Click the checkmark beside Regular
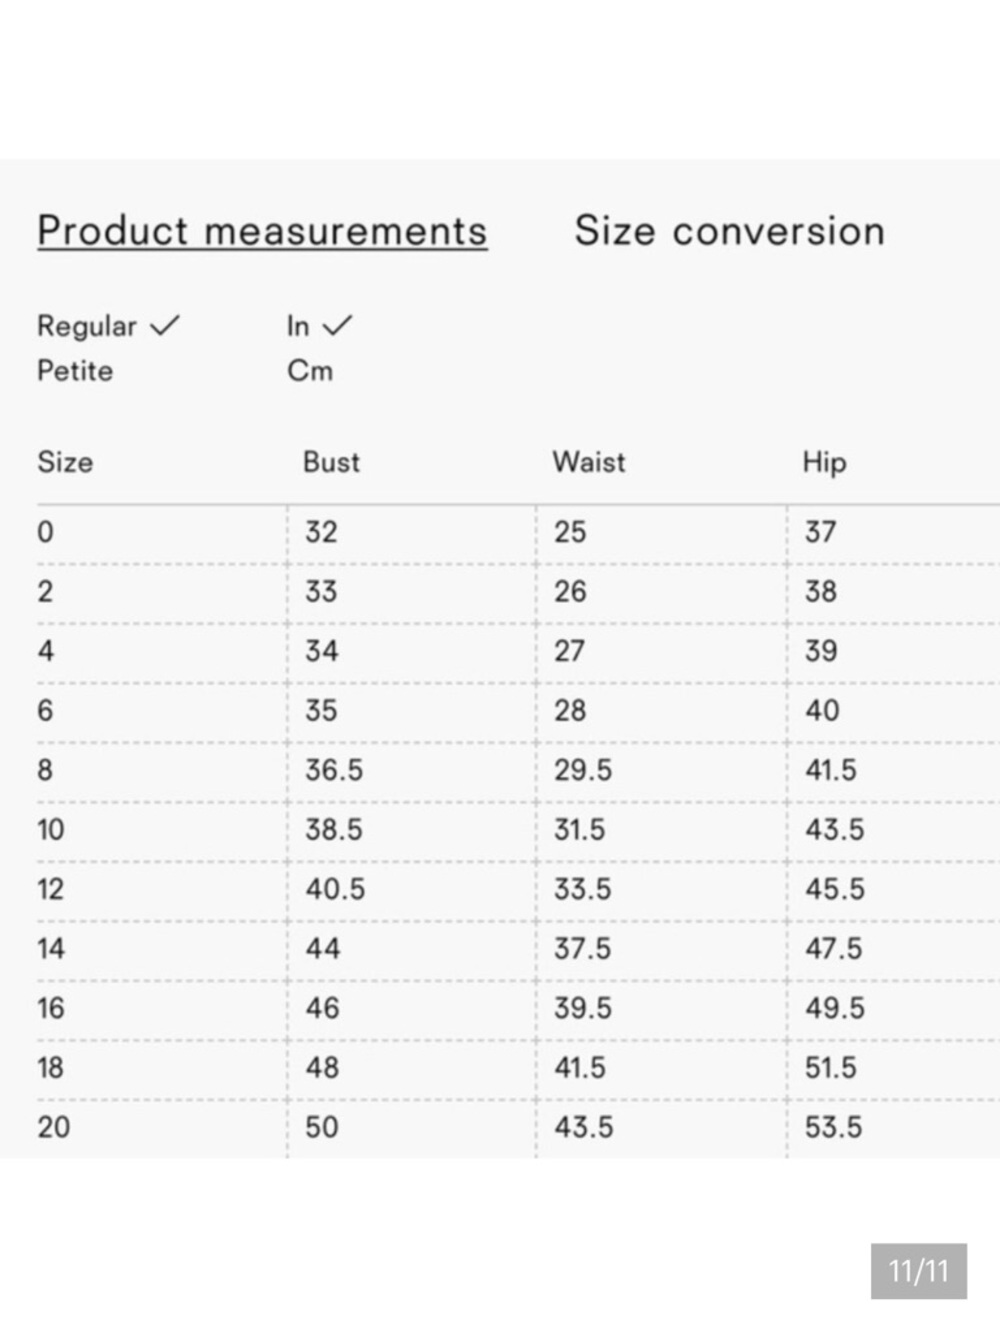Image resolution: width=1000 pixels, height=1333 pixels. pyautogui.click(x=164, y=325)
